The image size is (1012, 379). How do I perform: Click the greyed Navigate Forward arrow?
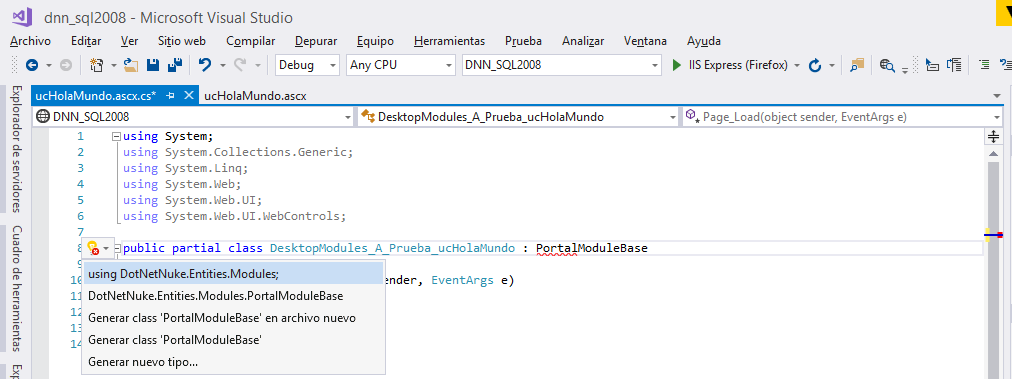[66, 65]
